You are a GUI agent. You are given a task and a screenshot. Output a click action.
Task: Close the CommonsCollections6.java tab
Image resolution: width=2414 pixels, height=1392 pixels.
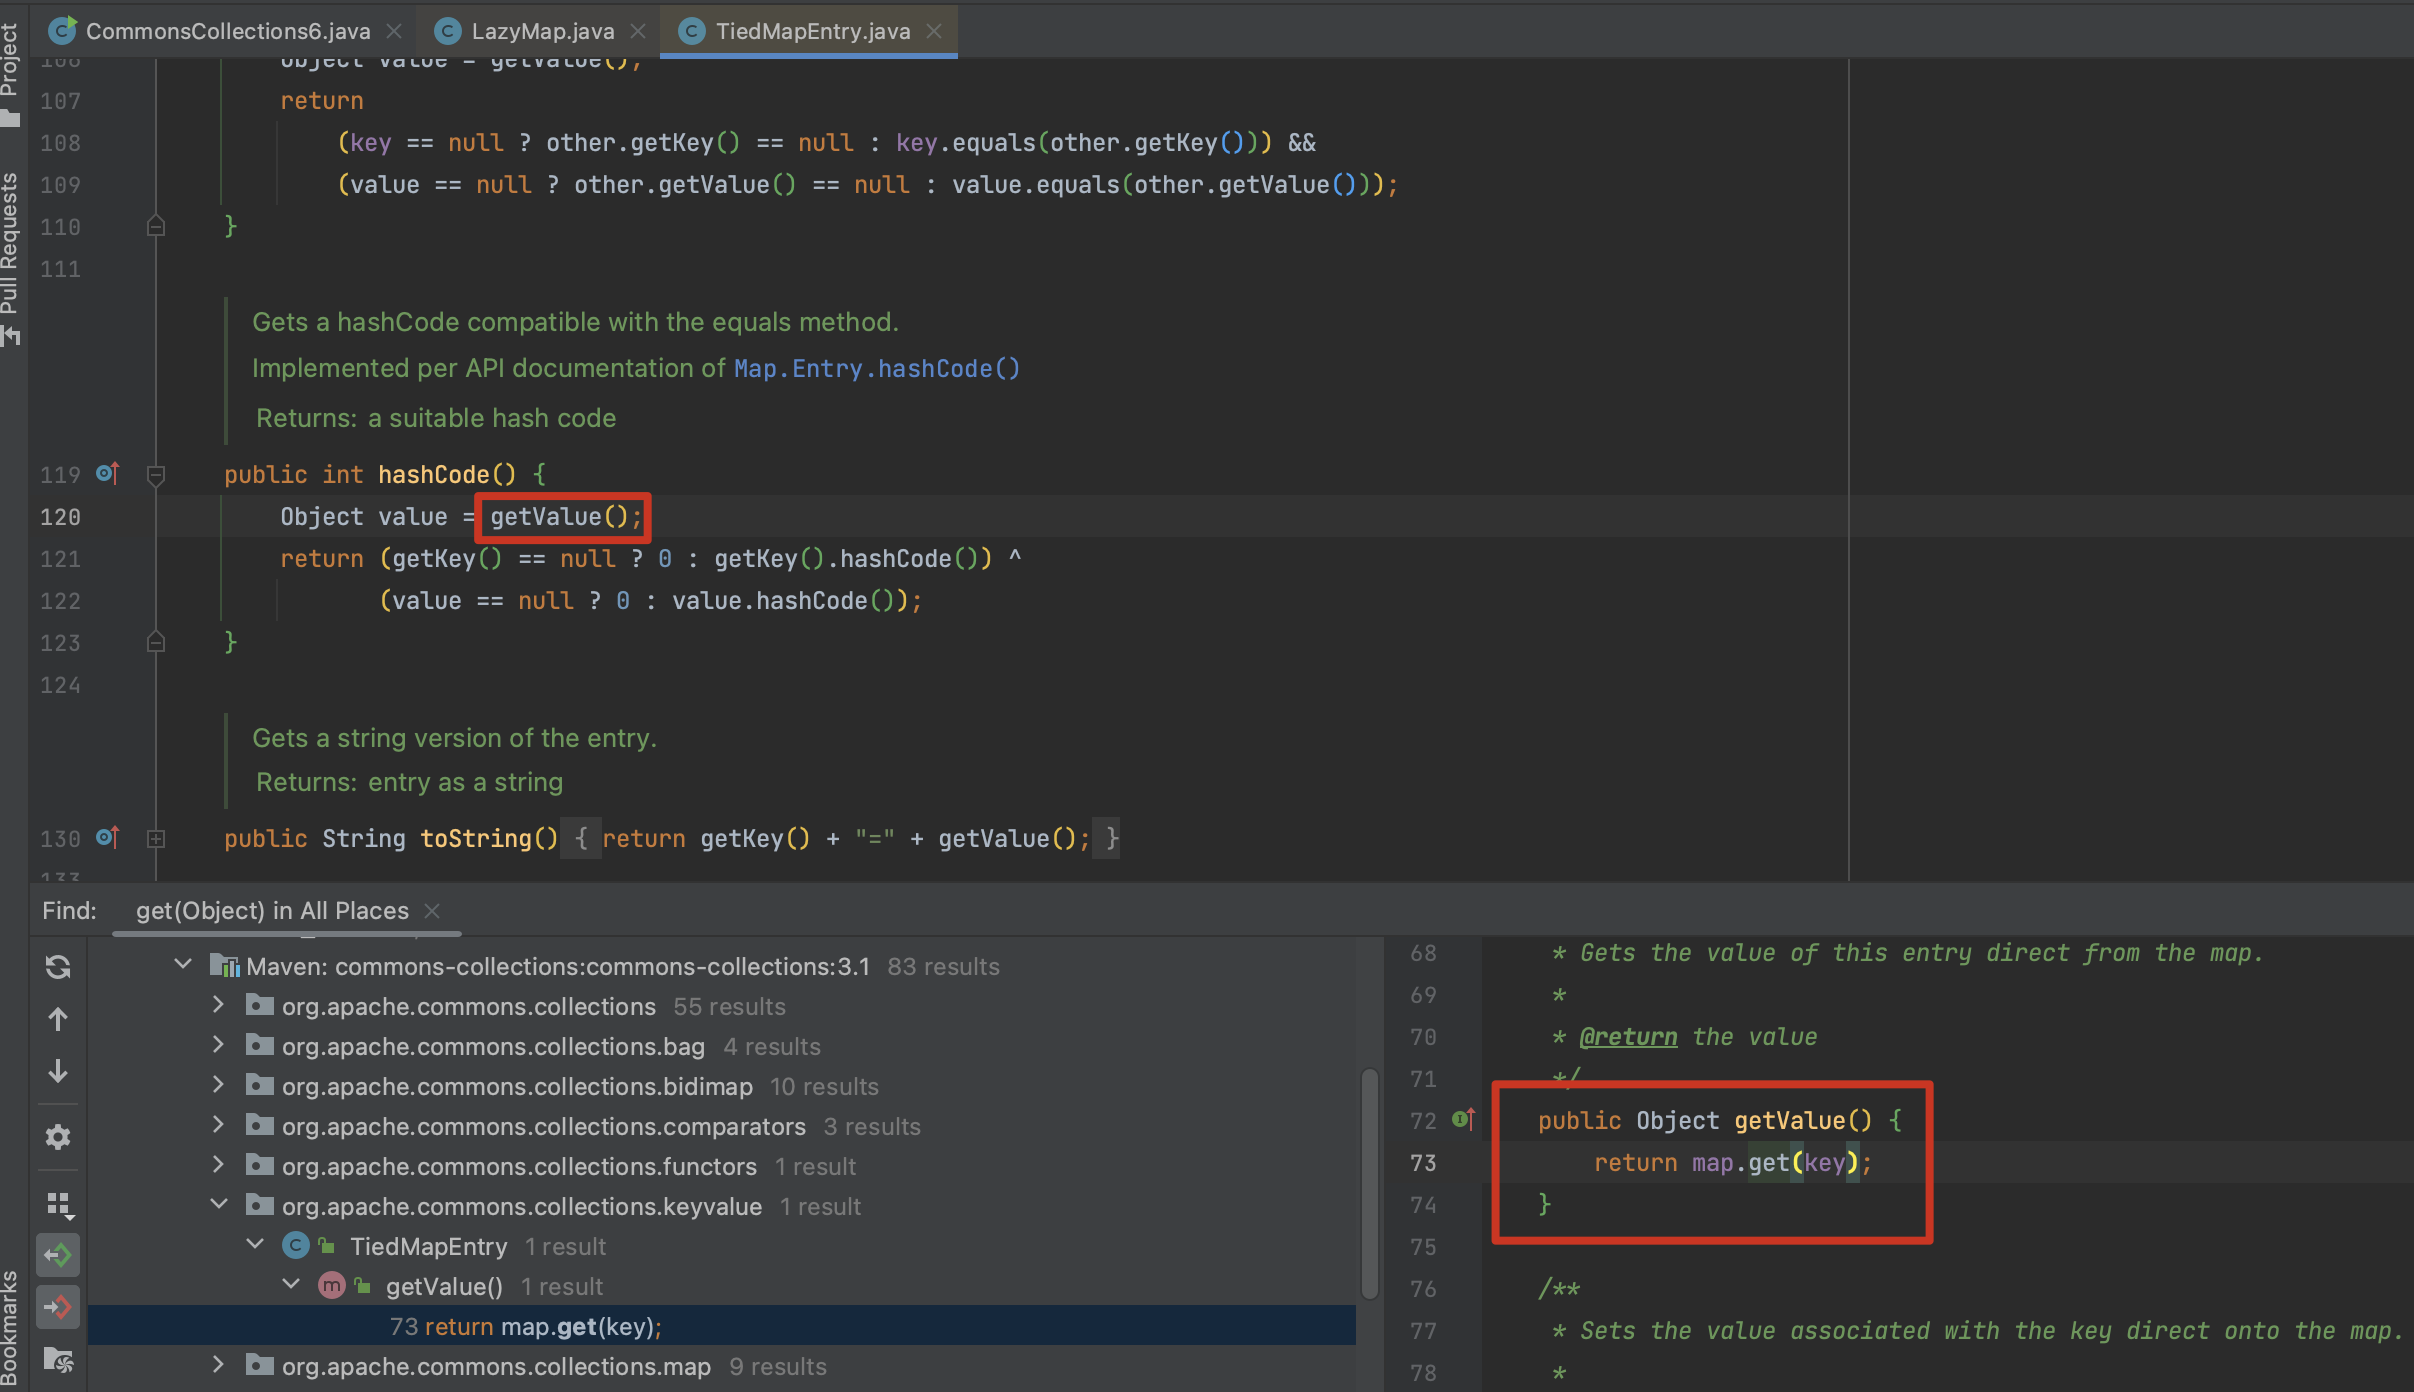pyautogui.click(x=394, y=31)
